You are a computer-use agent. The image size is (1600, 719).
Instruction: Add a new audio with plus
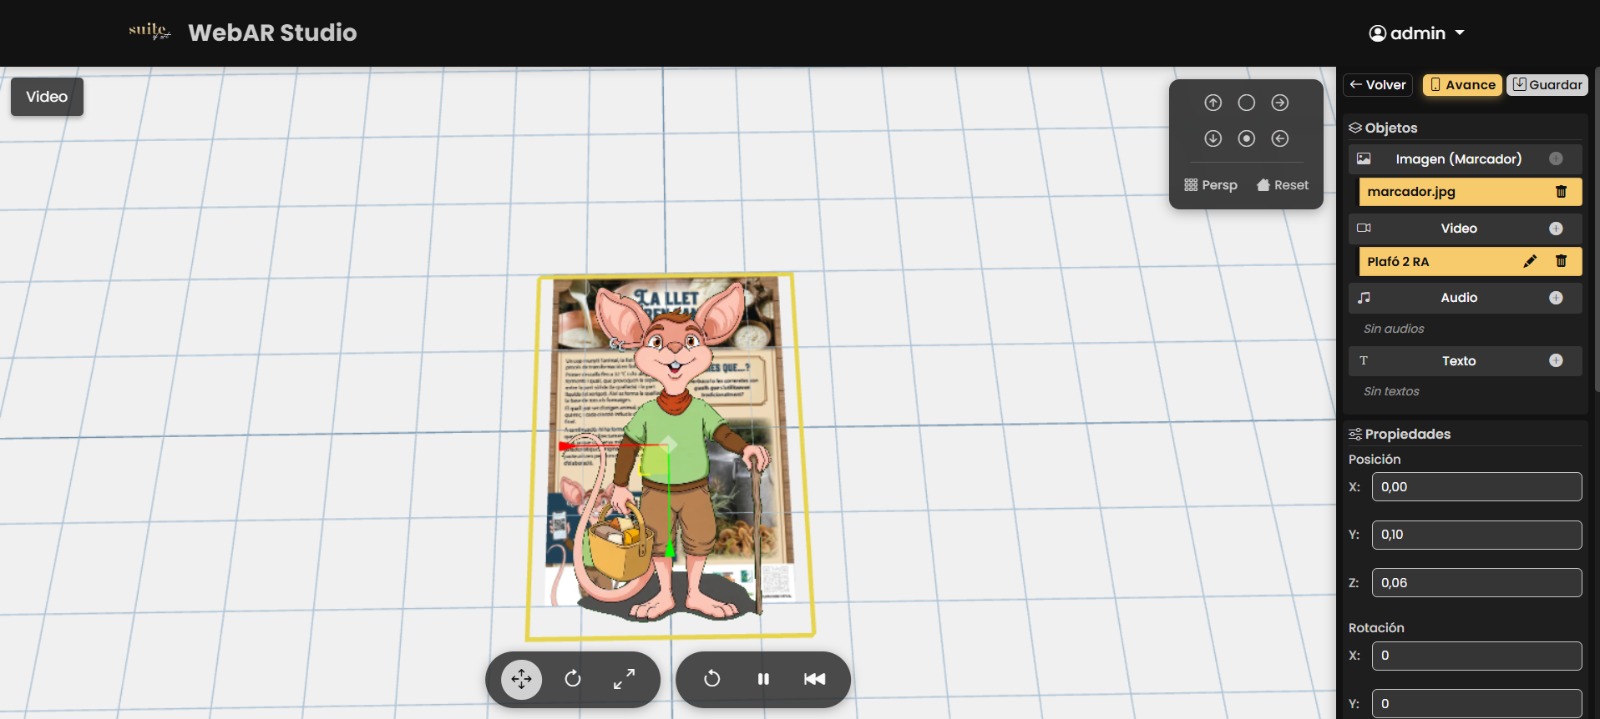[x=1556, y=298]
